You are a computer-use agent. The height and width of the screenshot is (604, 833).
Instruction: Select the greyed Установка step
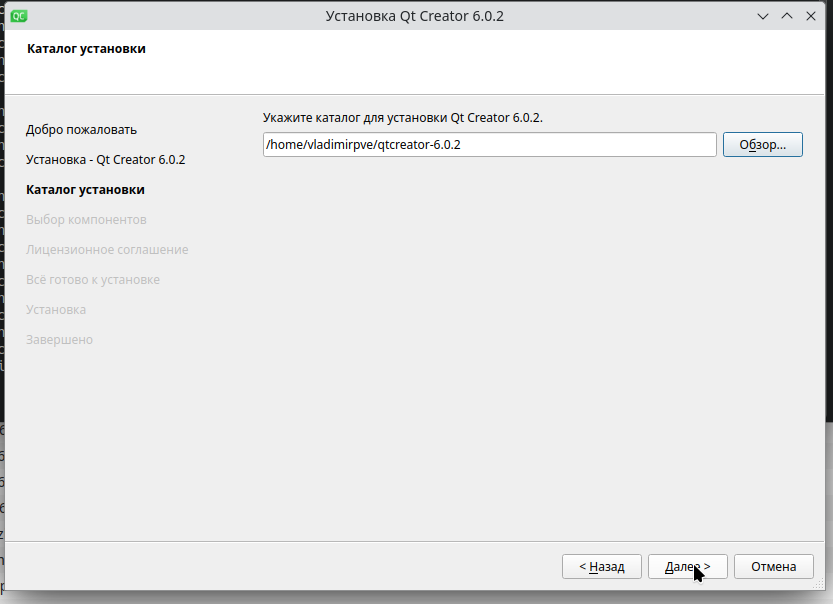[x=56, y=310]
